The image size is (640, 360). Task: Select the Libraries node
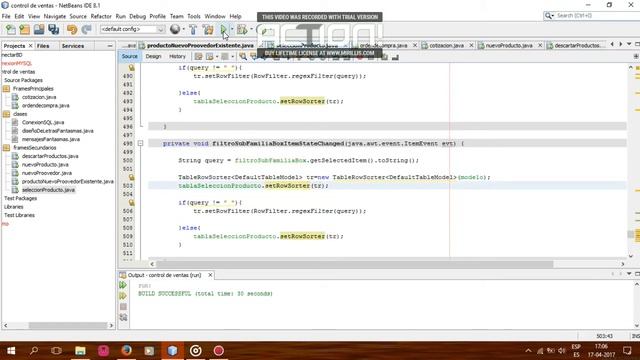point(13,207)
